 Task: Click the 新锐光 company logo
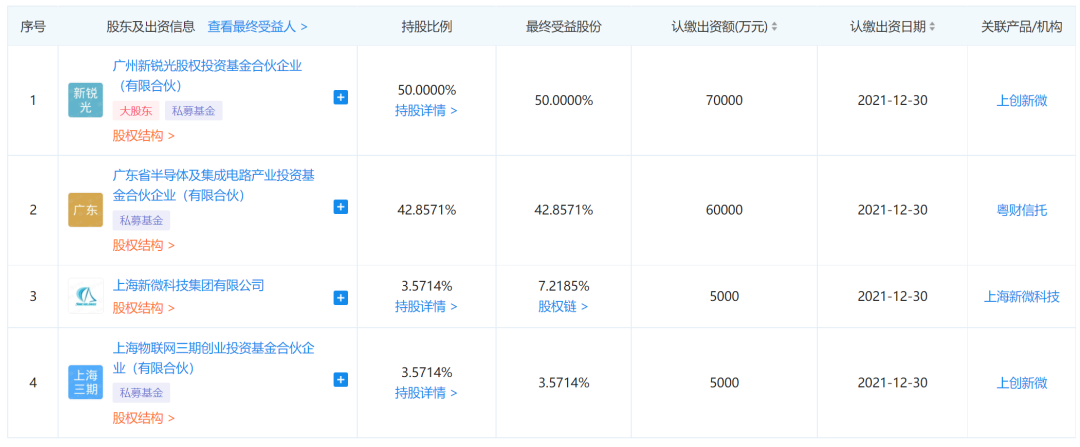[x=85, y=100]
